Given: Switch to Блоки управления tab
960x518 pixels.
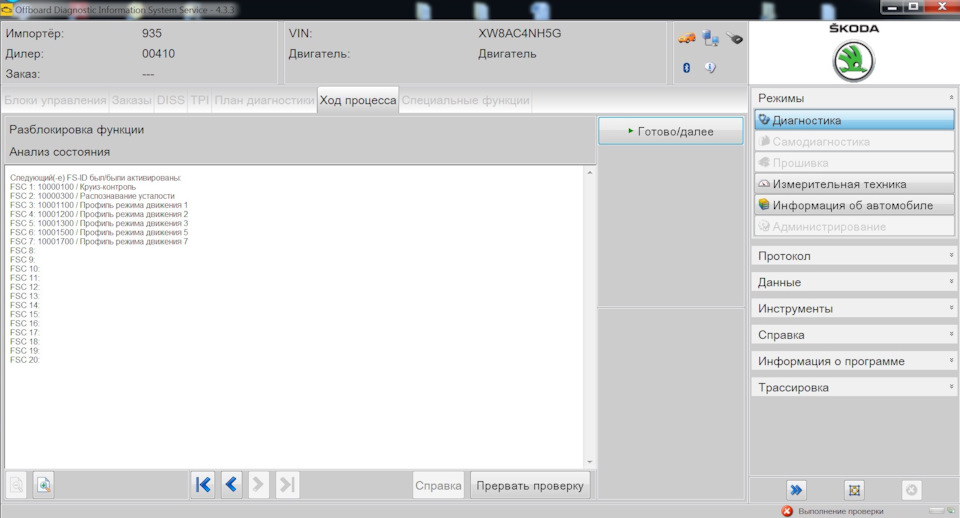Looking at the screenshot, I should click(55, 100).
